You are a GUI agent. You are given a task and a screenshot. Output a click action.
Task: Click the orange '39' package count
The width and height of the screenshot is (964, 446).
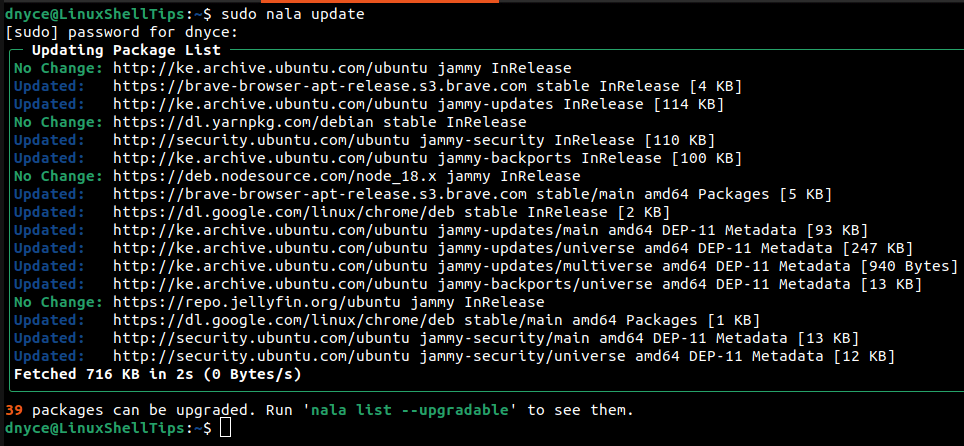coord(14,410)
